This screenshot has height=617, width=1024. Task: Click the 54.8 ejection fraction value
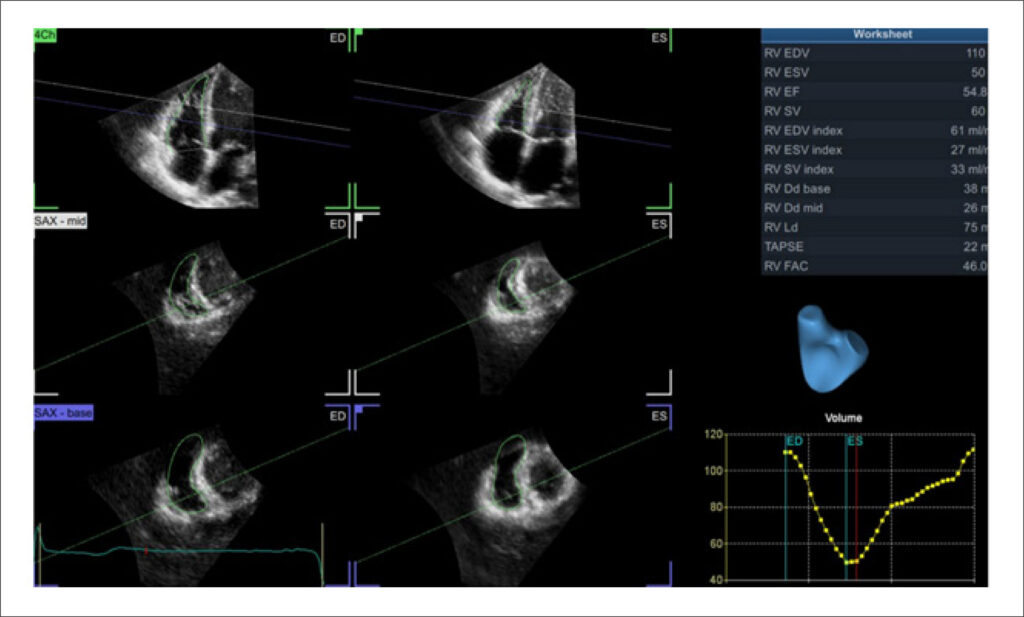coord(975,92)
